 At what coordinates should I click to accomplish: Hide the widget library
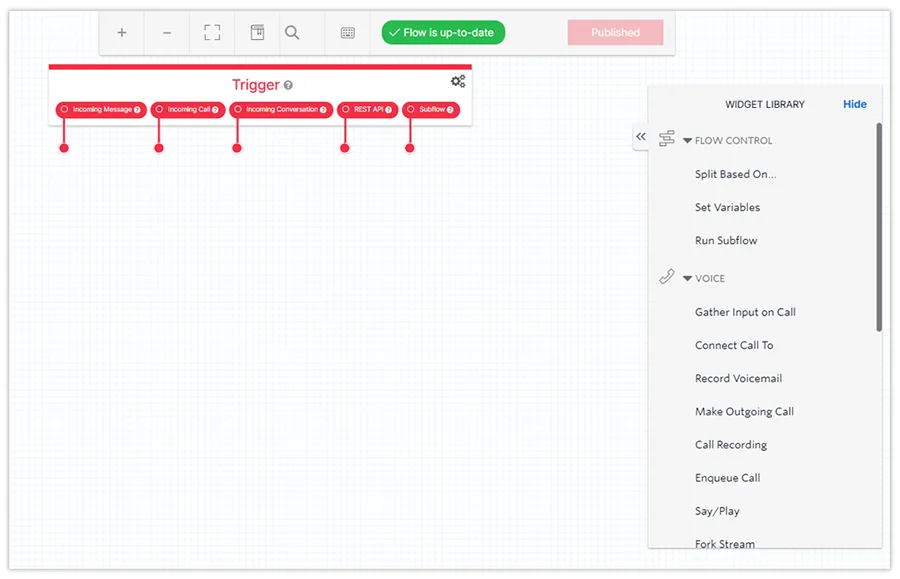(854, 104)
